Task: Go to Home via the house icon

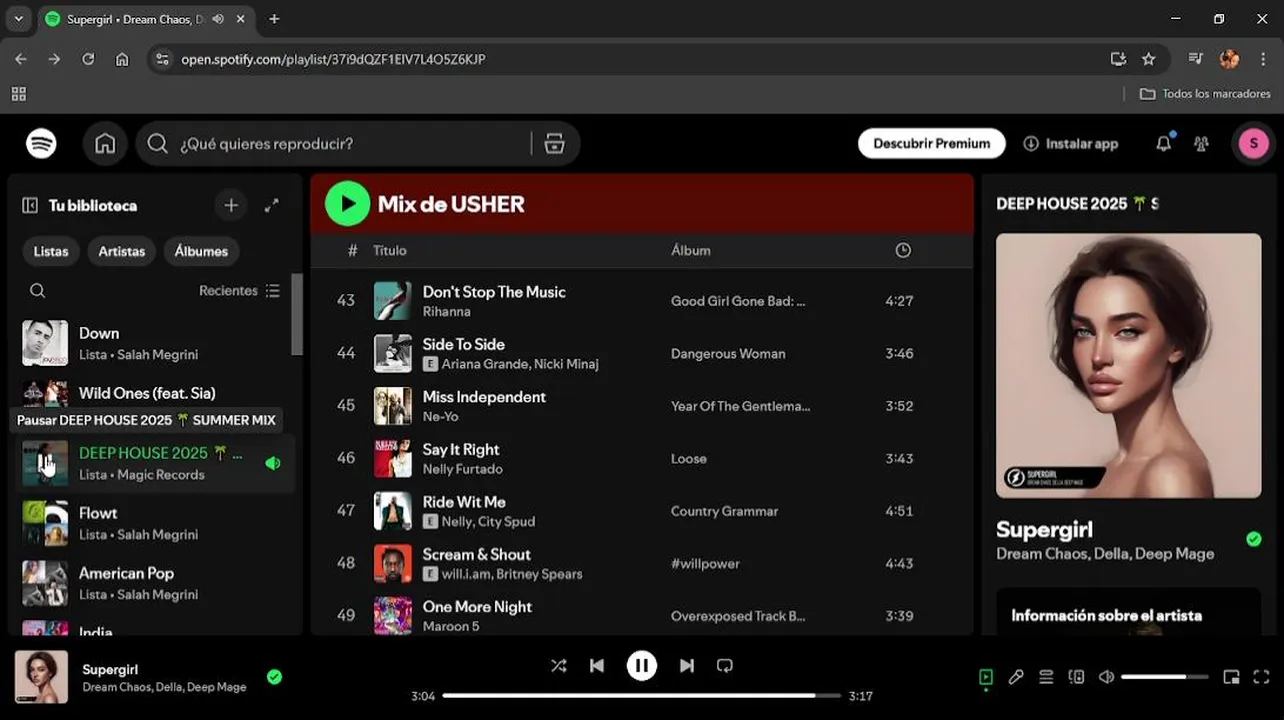Action: point(105,144)
